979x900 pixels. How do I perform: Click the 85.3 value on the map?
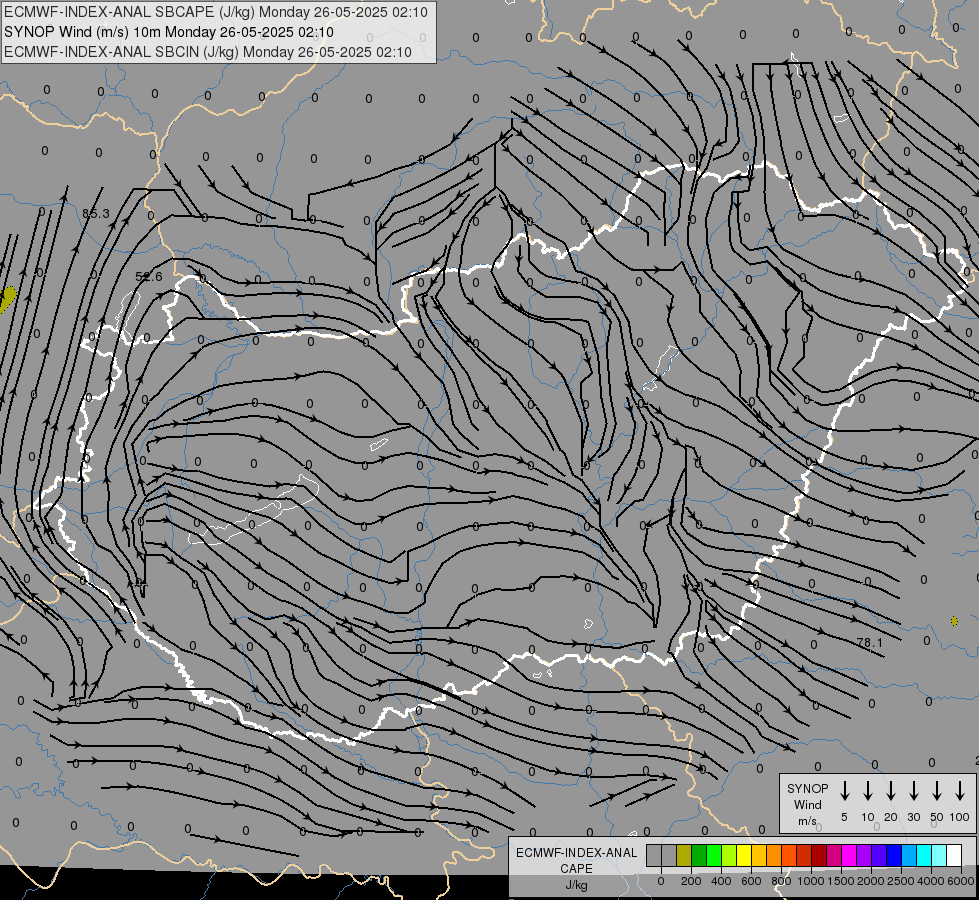[96, 214]
